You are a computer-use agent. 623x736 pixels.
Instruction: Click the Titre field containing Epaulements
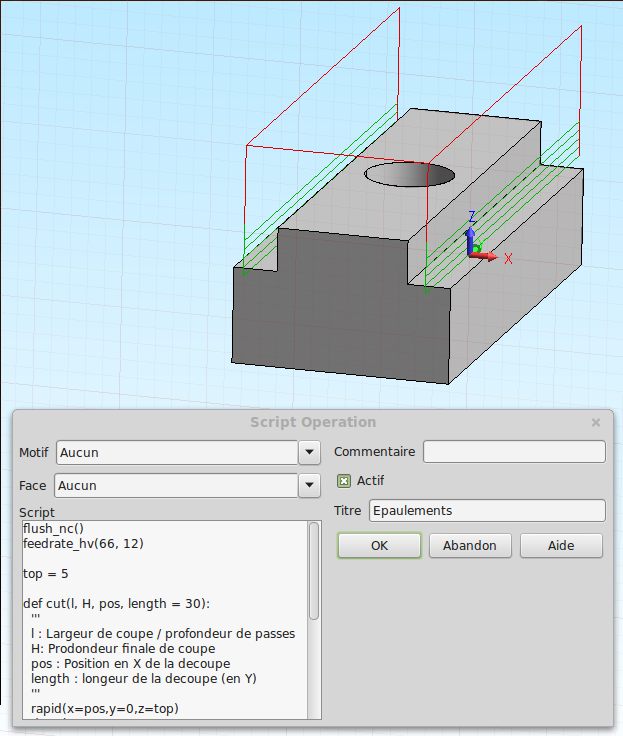(x=487, y=511)
